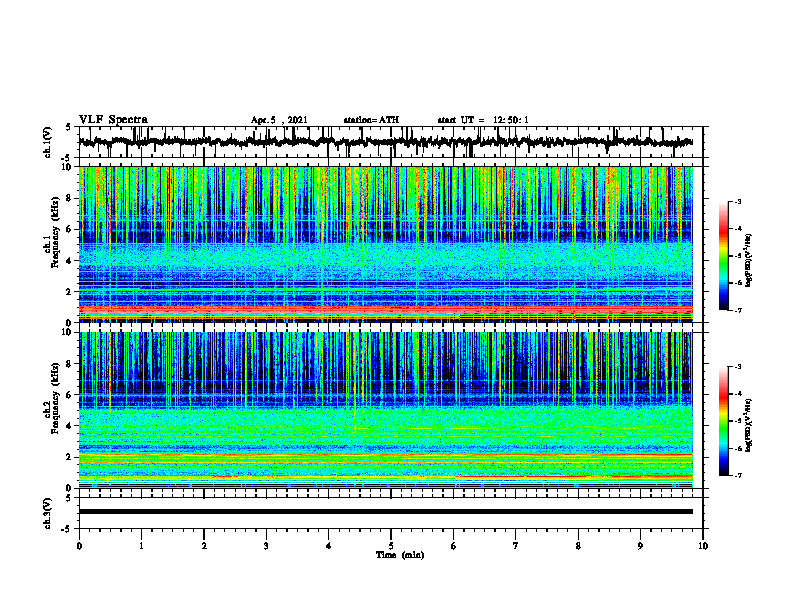Click the bottom time-axis tick label "10"
The image size is (792, 612).
[x=703, y=546]
